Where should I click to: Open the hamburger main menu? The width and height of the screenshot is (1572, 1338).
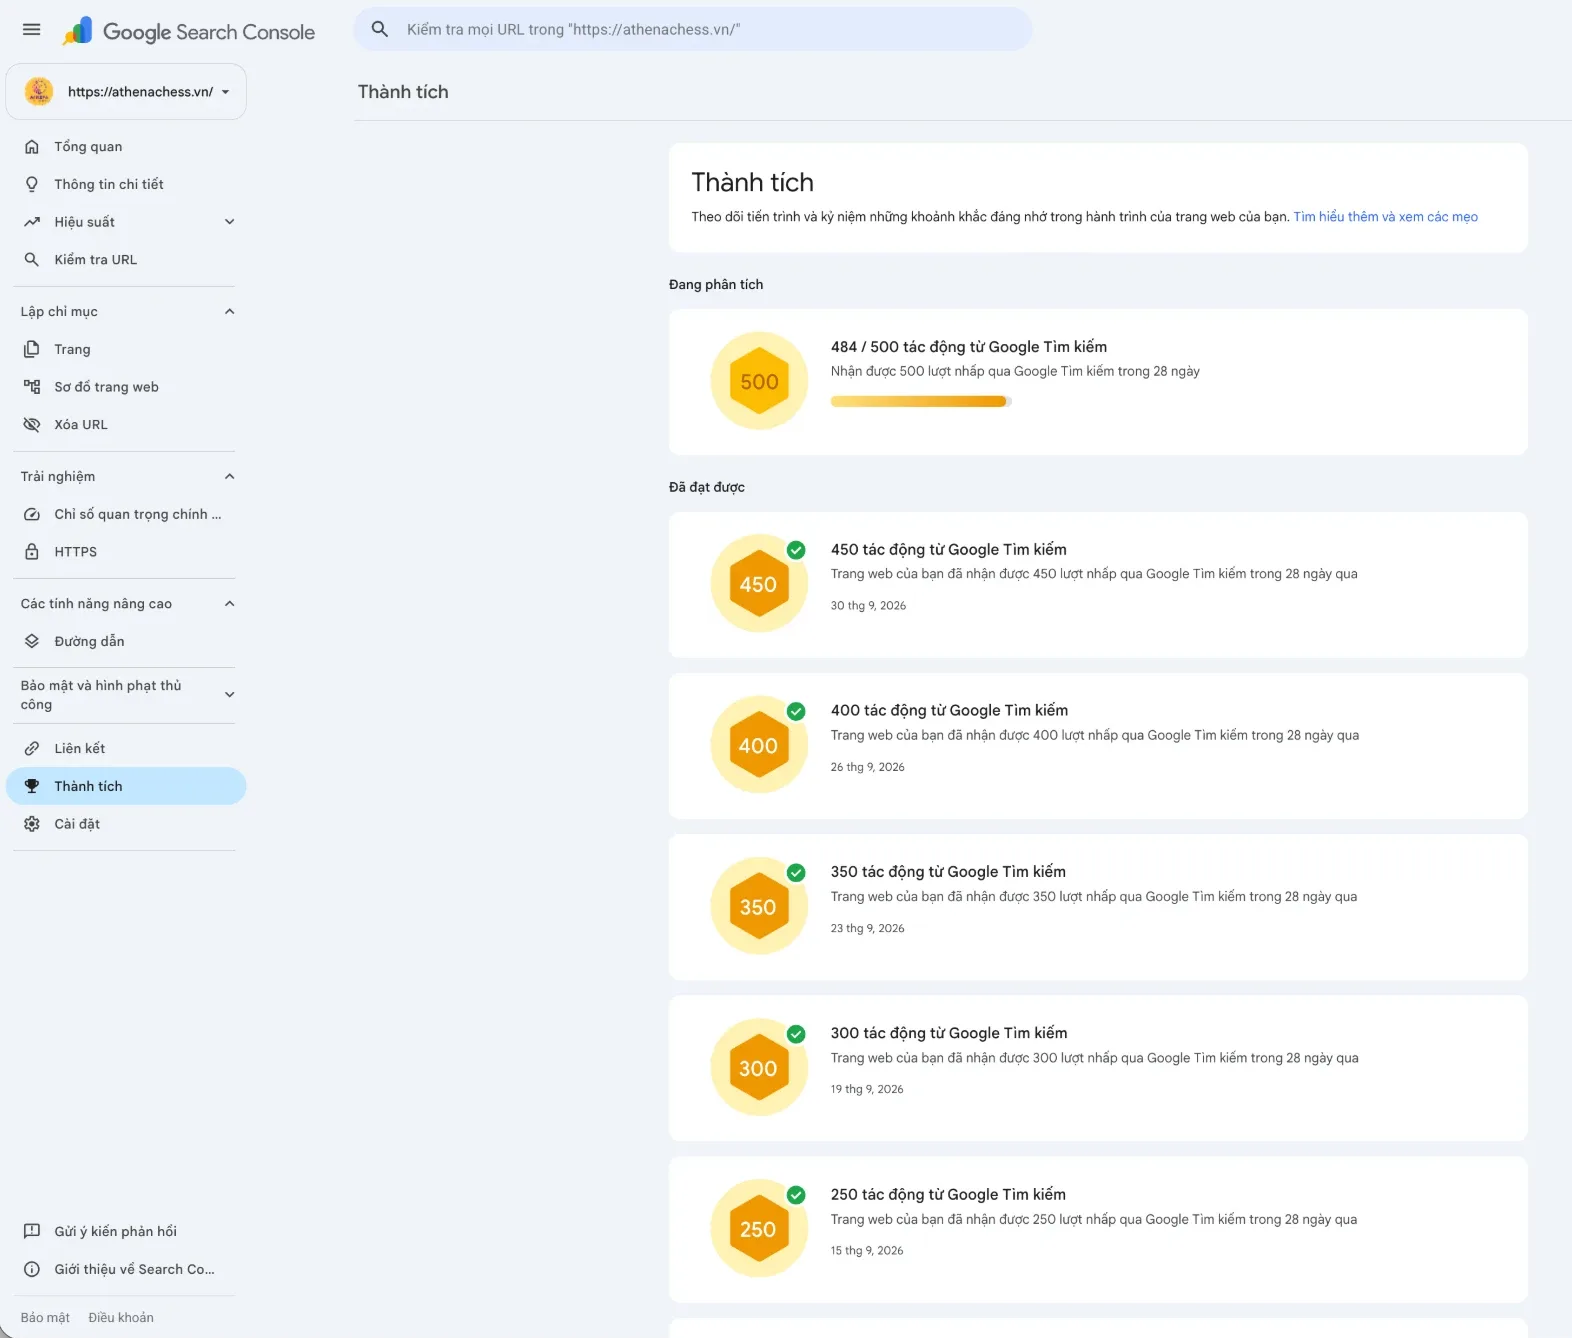pos(32,30)
